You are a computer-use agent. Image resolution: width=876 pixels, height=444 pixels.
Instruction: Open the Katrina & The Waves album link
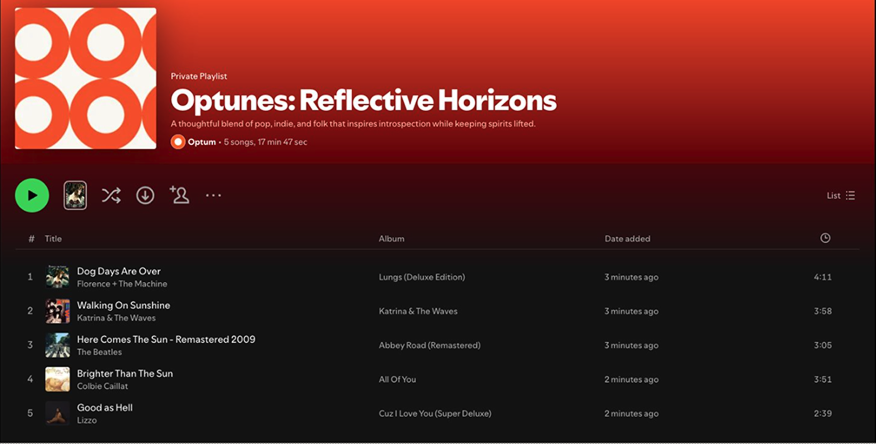[418, 311]
